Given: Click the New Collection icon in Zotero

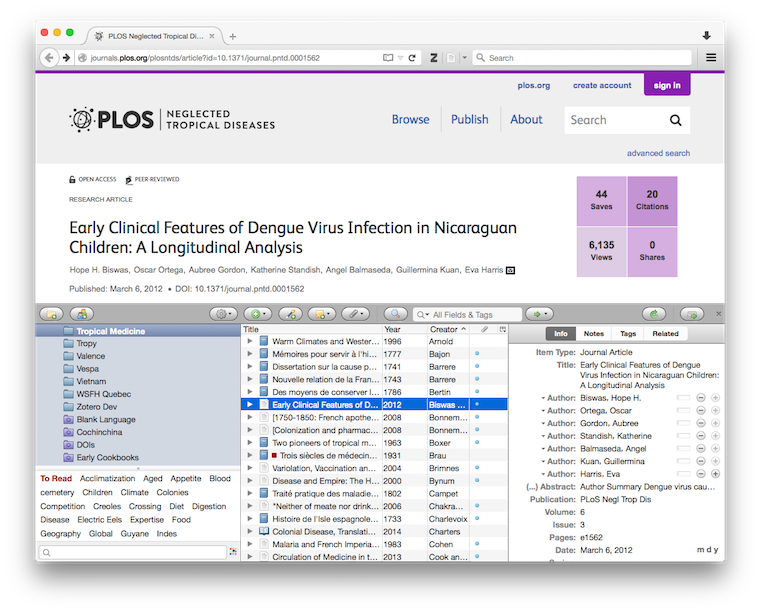Looking at the screenshot, I should click(x=52, y=314).
